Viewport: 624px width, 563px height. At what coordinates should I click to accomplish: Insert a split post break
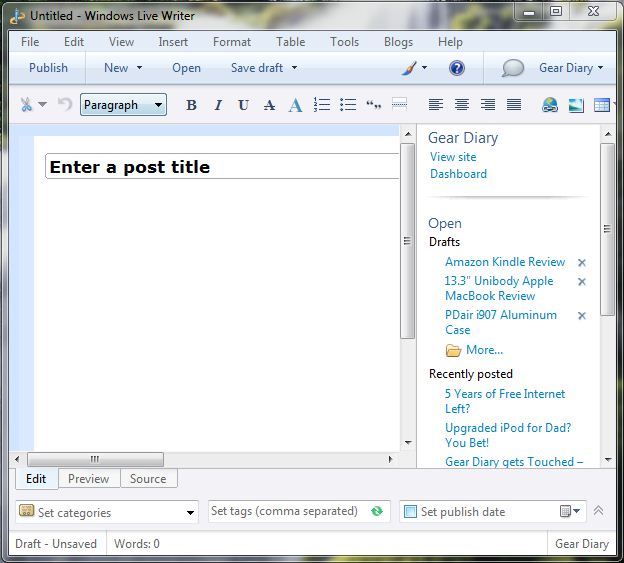click(399, 104)
